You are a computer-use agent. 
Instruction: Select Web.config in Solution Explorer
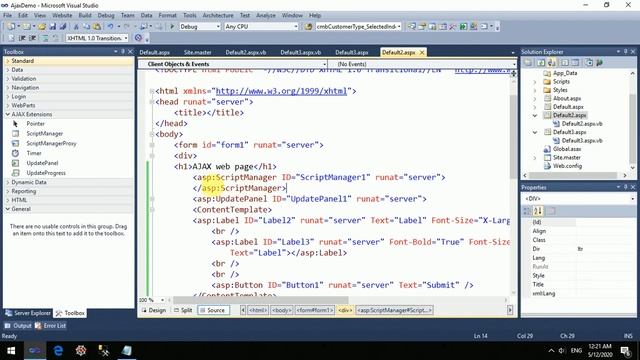pyautogui.click(x=567, y=166)
